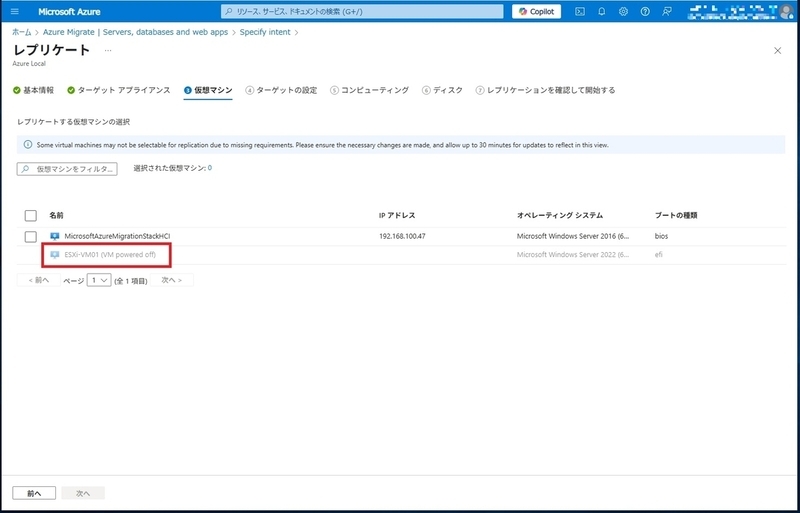
Task: Click the Microsoft Azure logo text
Action: click(69, 12)
